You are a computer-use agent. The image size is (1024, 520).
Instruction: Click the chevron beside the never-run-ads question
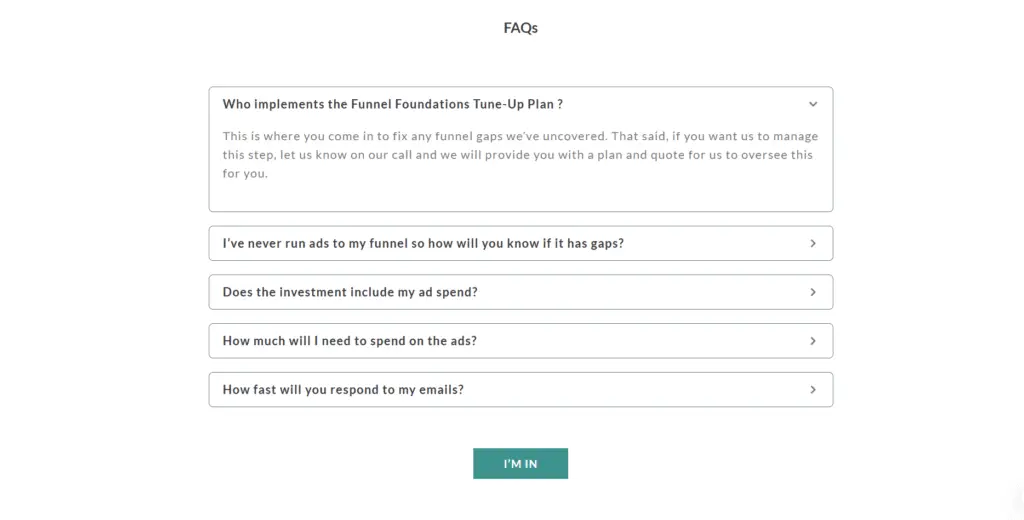[x=813, y=243]
